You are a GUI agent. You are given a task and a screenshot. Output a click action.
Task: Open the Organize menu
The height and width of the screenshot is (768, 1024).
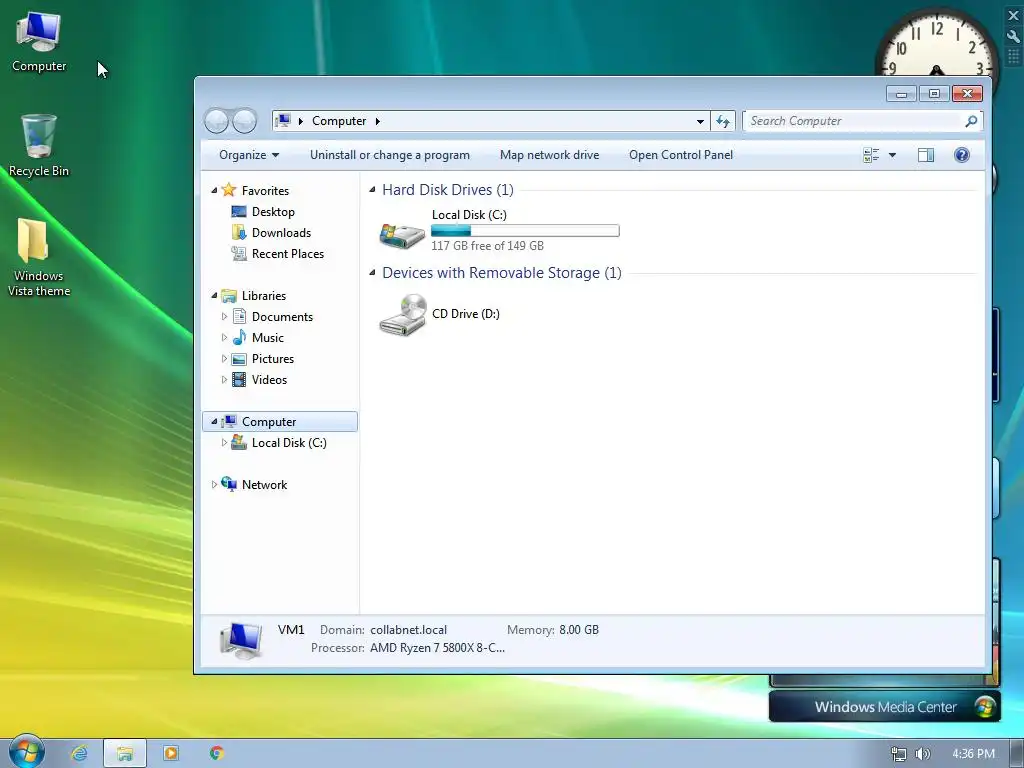point(249,155)
